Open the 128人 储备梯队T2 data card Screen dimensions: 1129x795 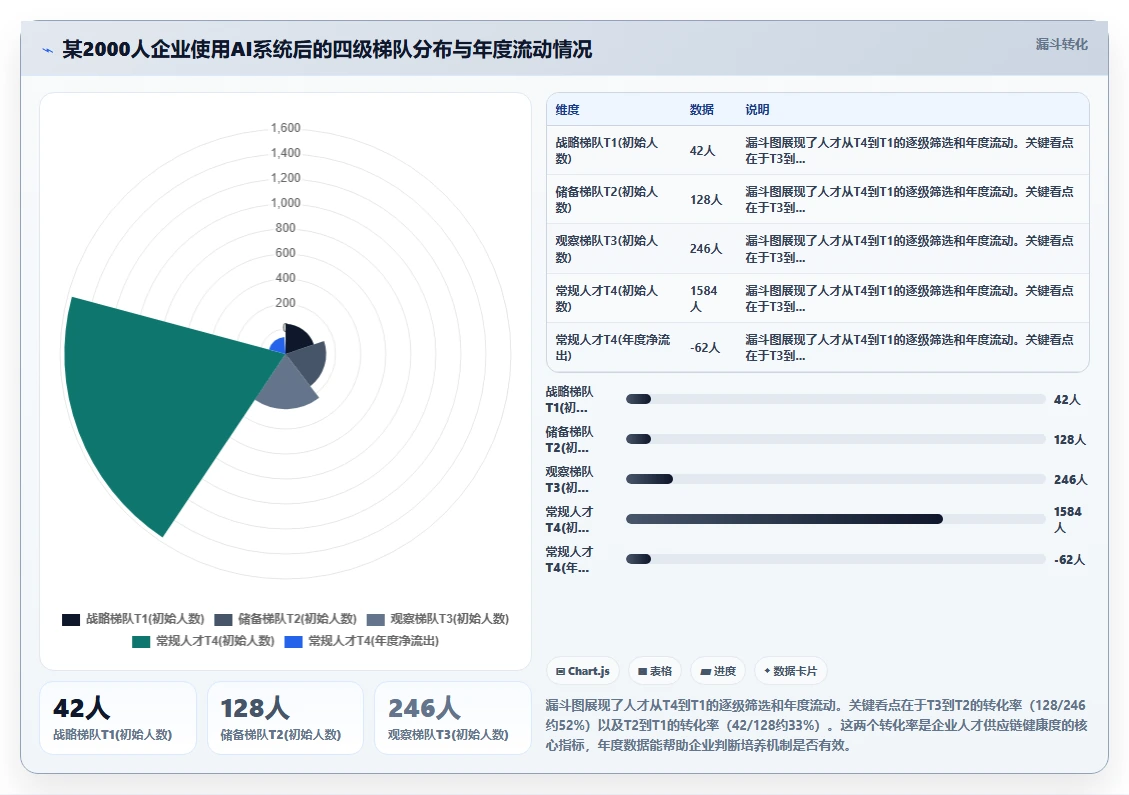pos(285,718)
